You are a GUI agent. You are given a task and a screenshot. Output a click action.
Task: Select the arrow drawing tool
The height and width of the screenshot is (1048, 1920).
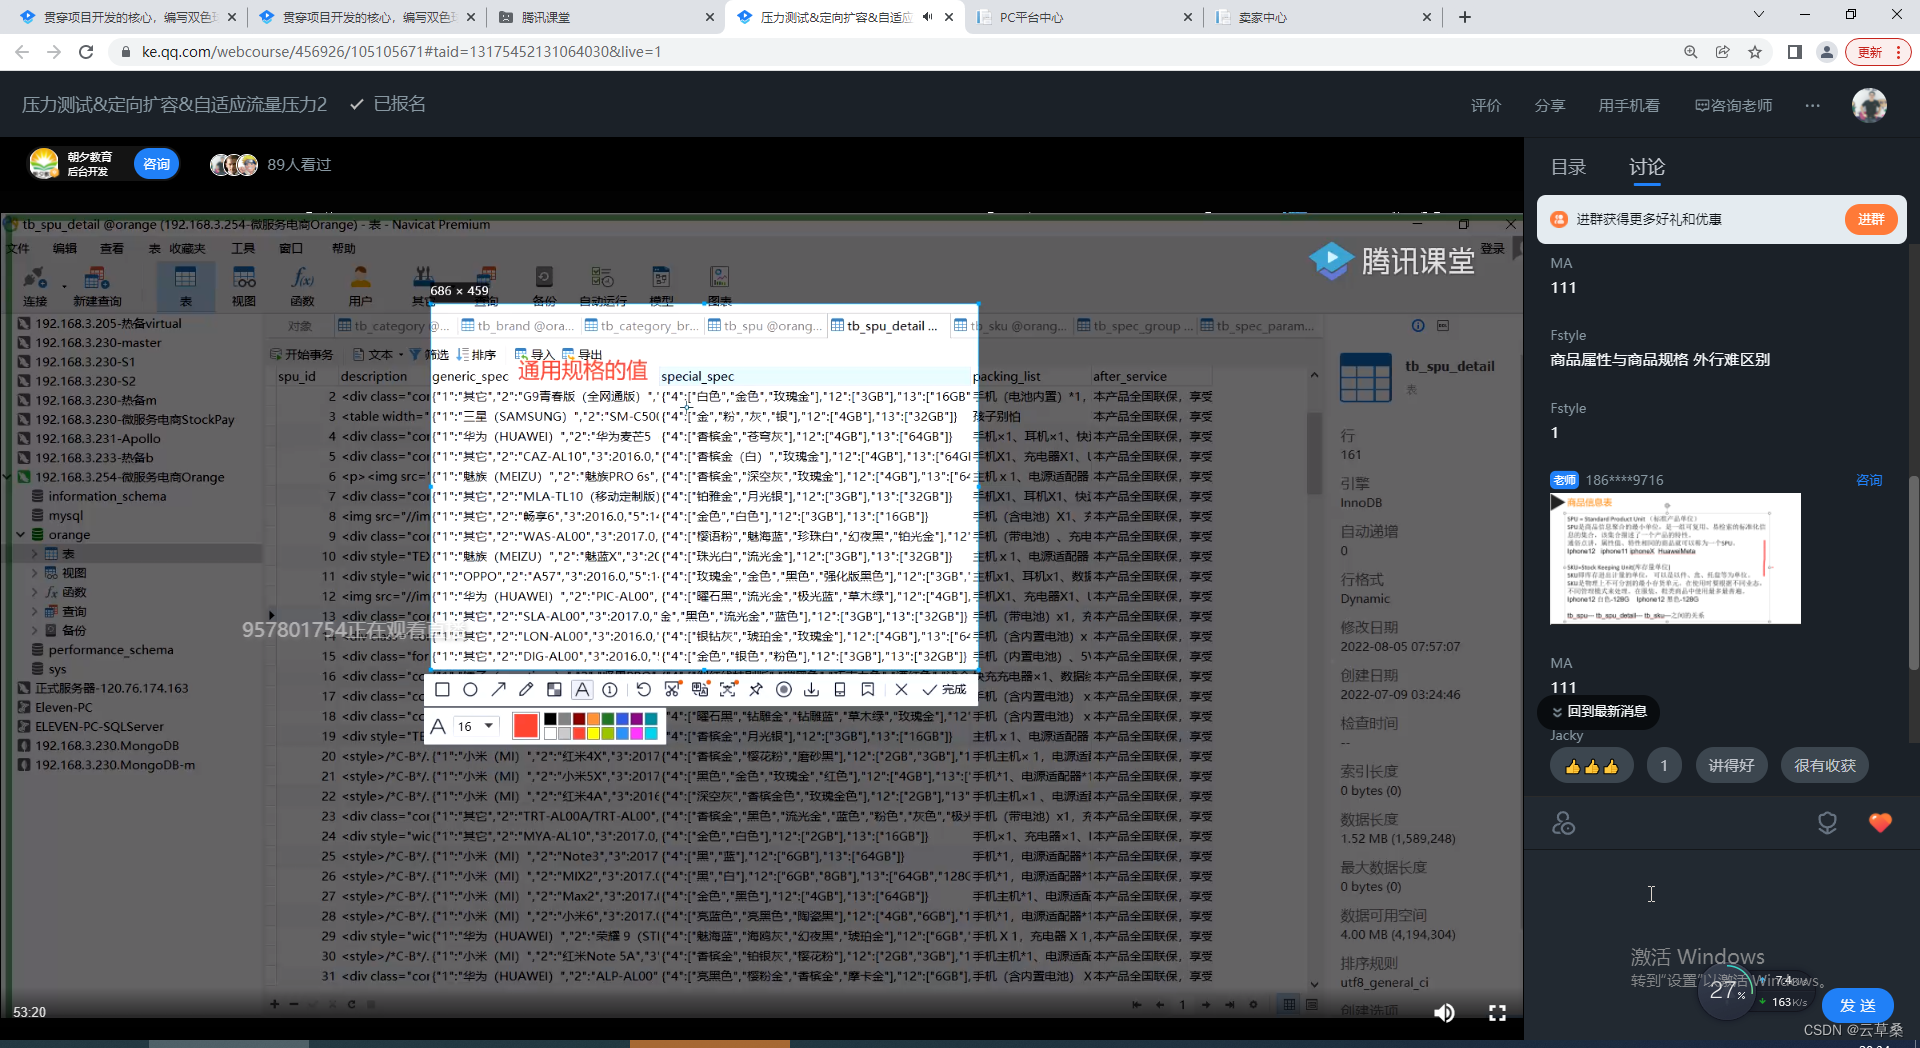point(498,689)
